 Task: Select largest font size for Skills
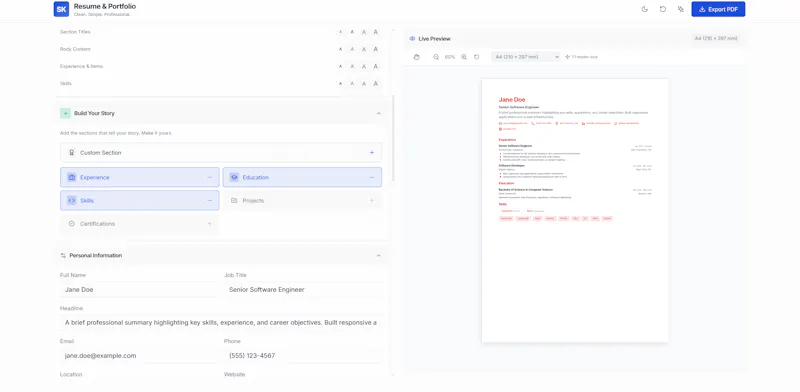click(376, 83)
